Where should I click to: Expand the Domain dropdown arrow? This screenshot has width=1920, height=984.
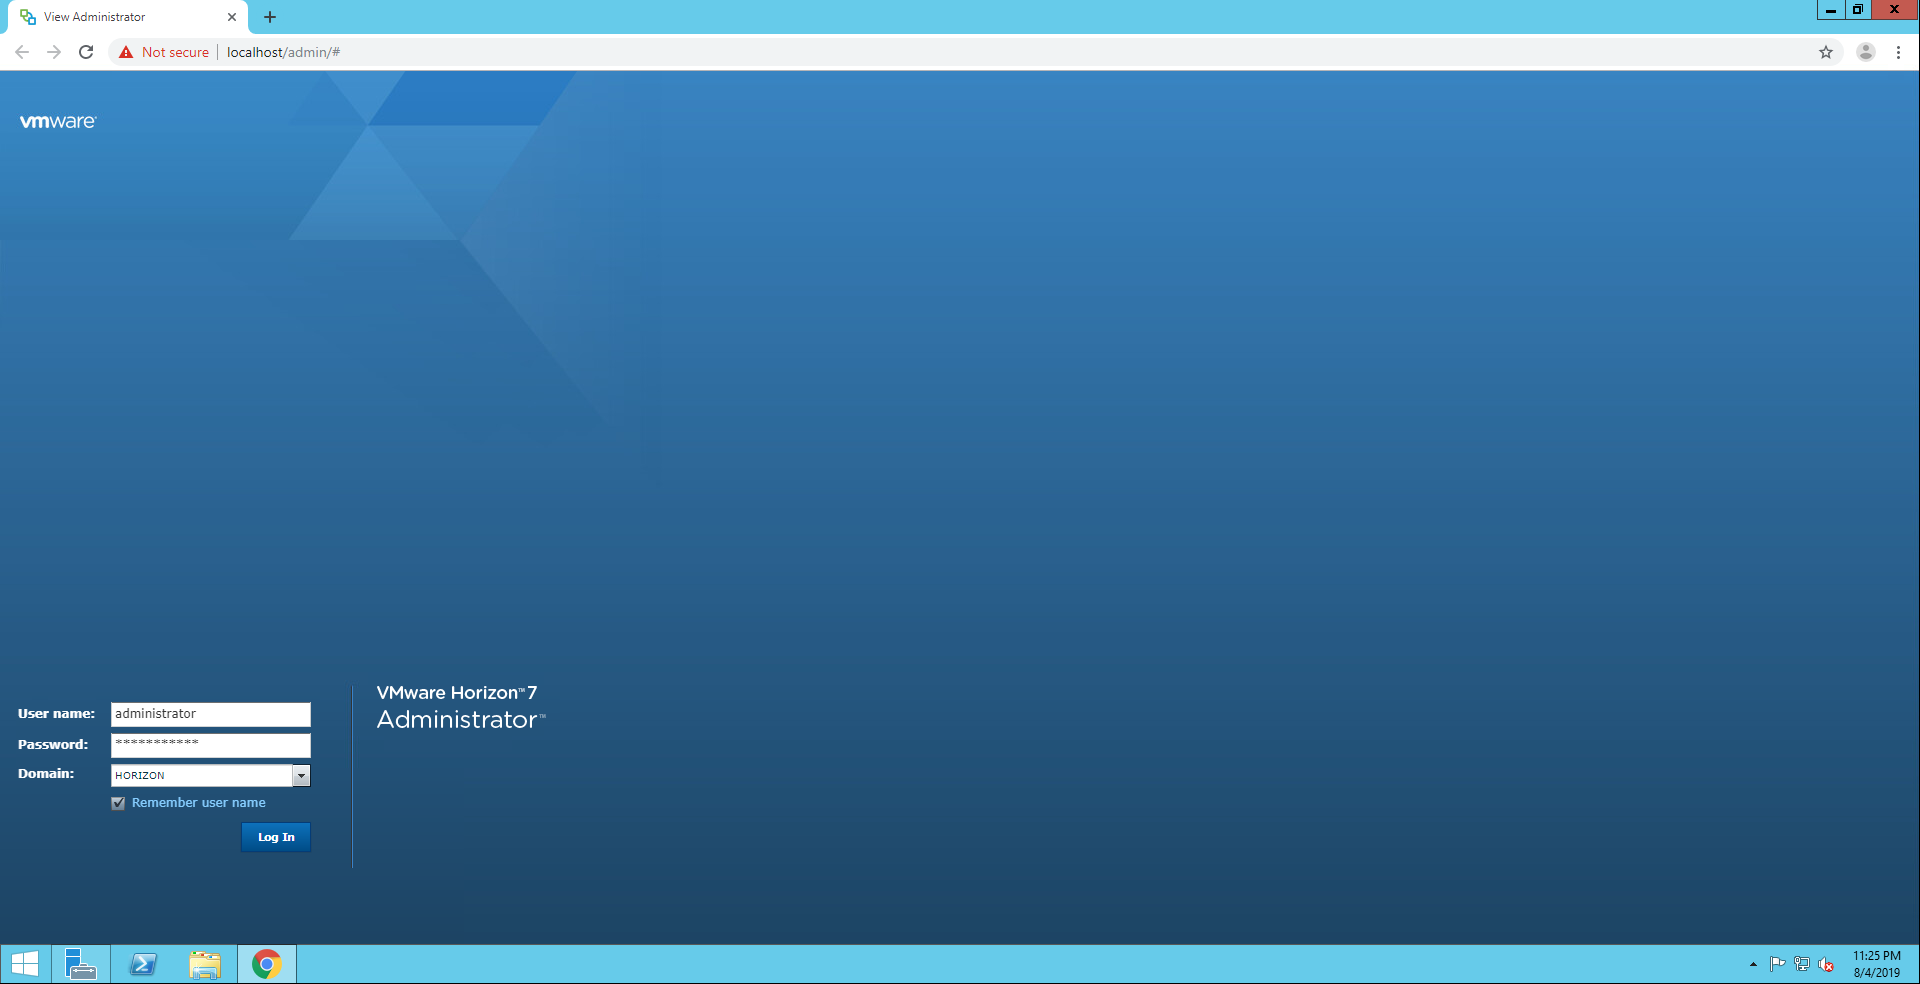coord(301,775)
